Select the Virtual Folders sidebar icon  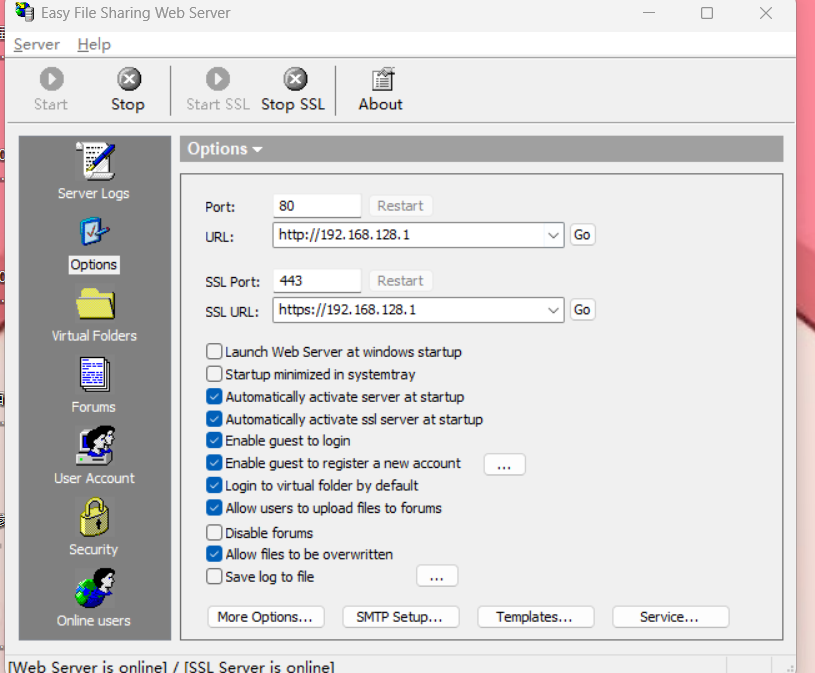[94, 304]
